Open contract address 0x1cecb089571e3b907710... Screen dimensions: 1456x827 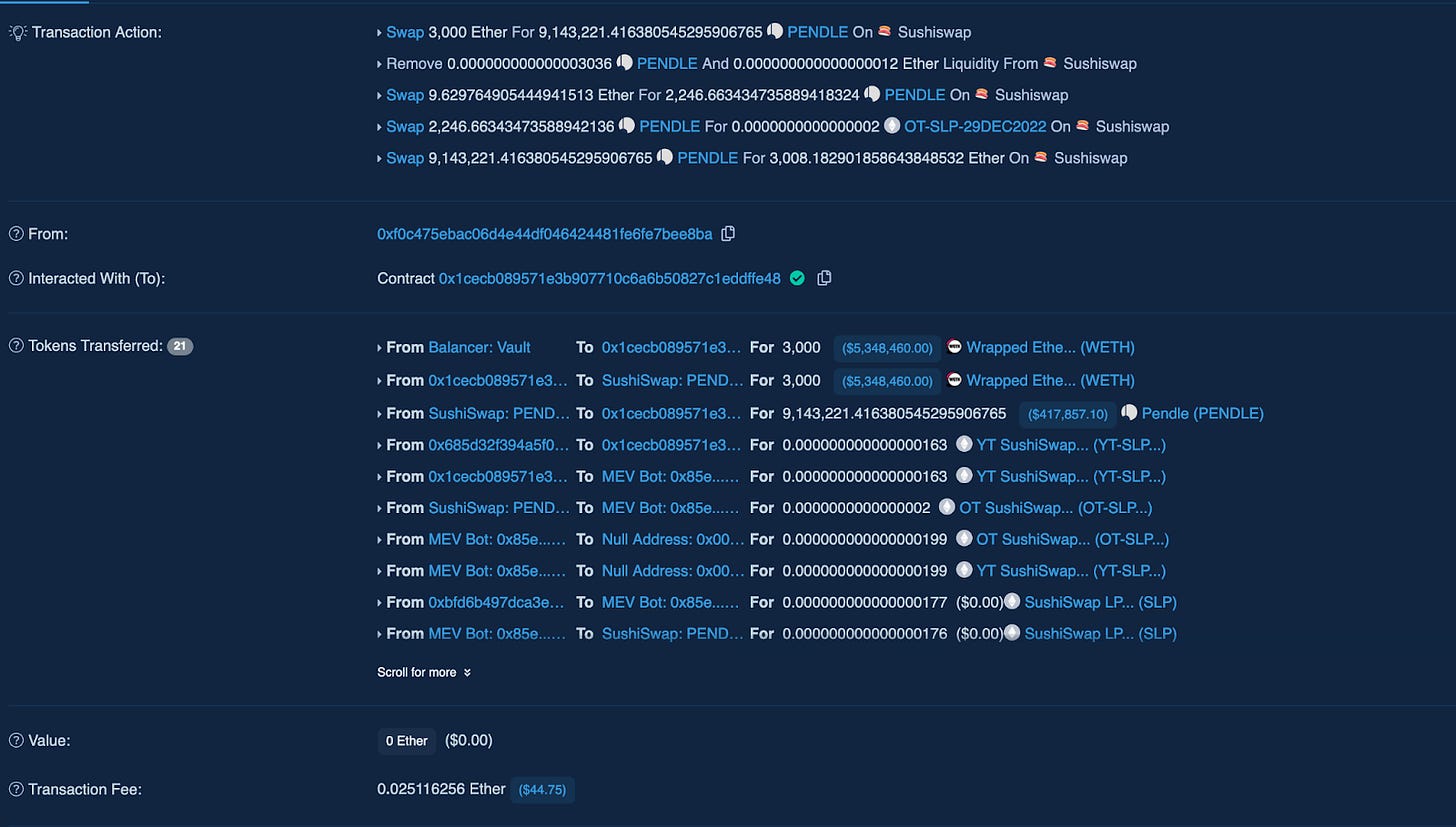(610, 278)
